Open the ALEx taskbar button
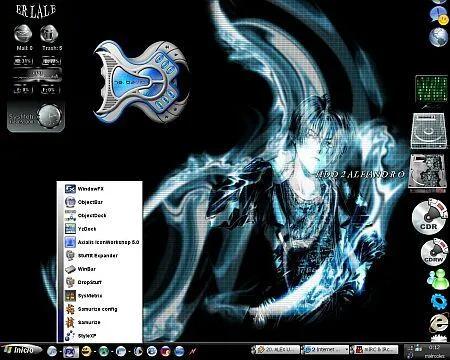Viewport: 450px width, 360px height. 276,350
